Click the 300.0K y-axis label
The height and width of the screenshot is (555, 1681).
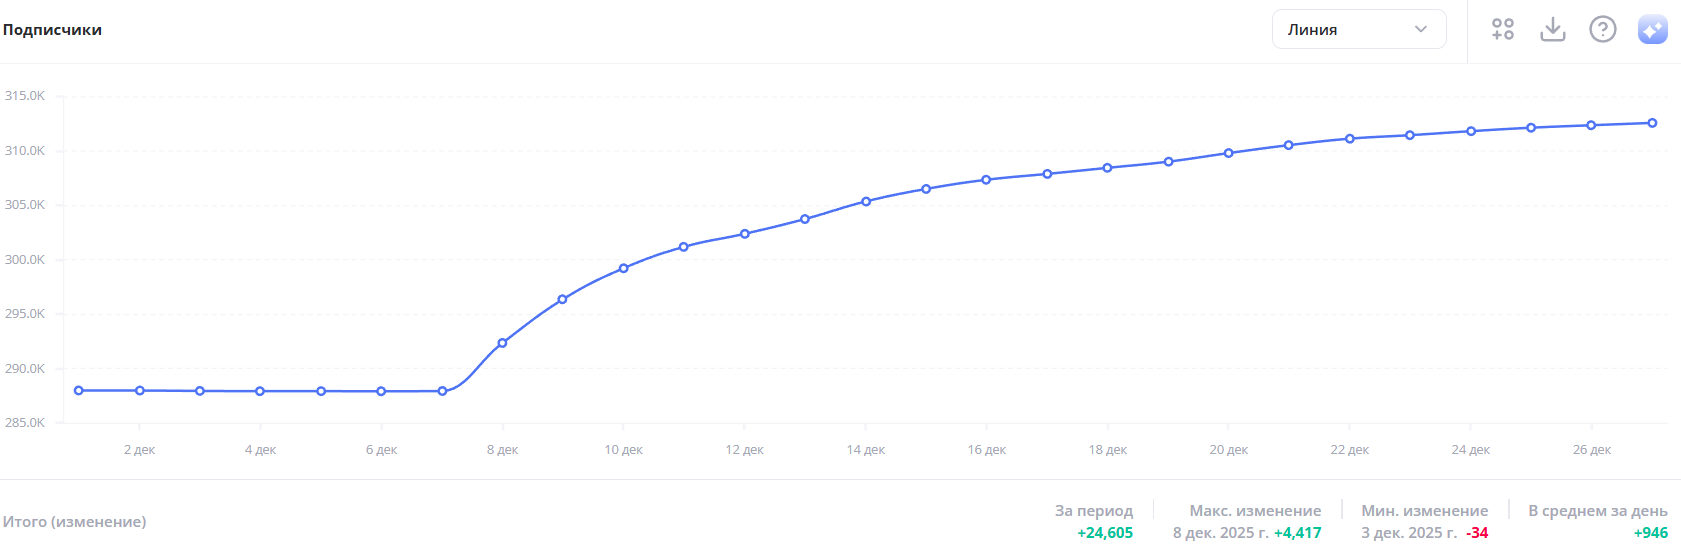25,259
